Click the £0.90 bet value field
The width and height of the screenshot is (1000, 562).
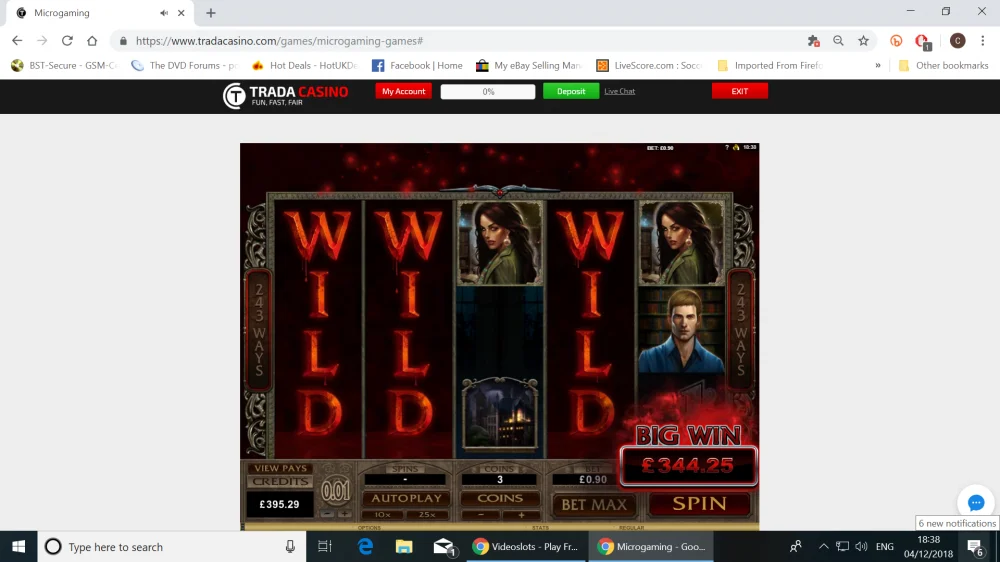coord(592,480)
